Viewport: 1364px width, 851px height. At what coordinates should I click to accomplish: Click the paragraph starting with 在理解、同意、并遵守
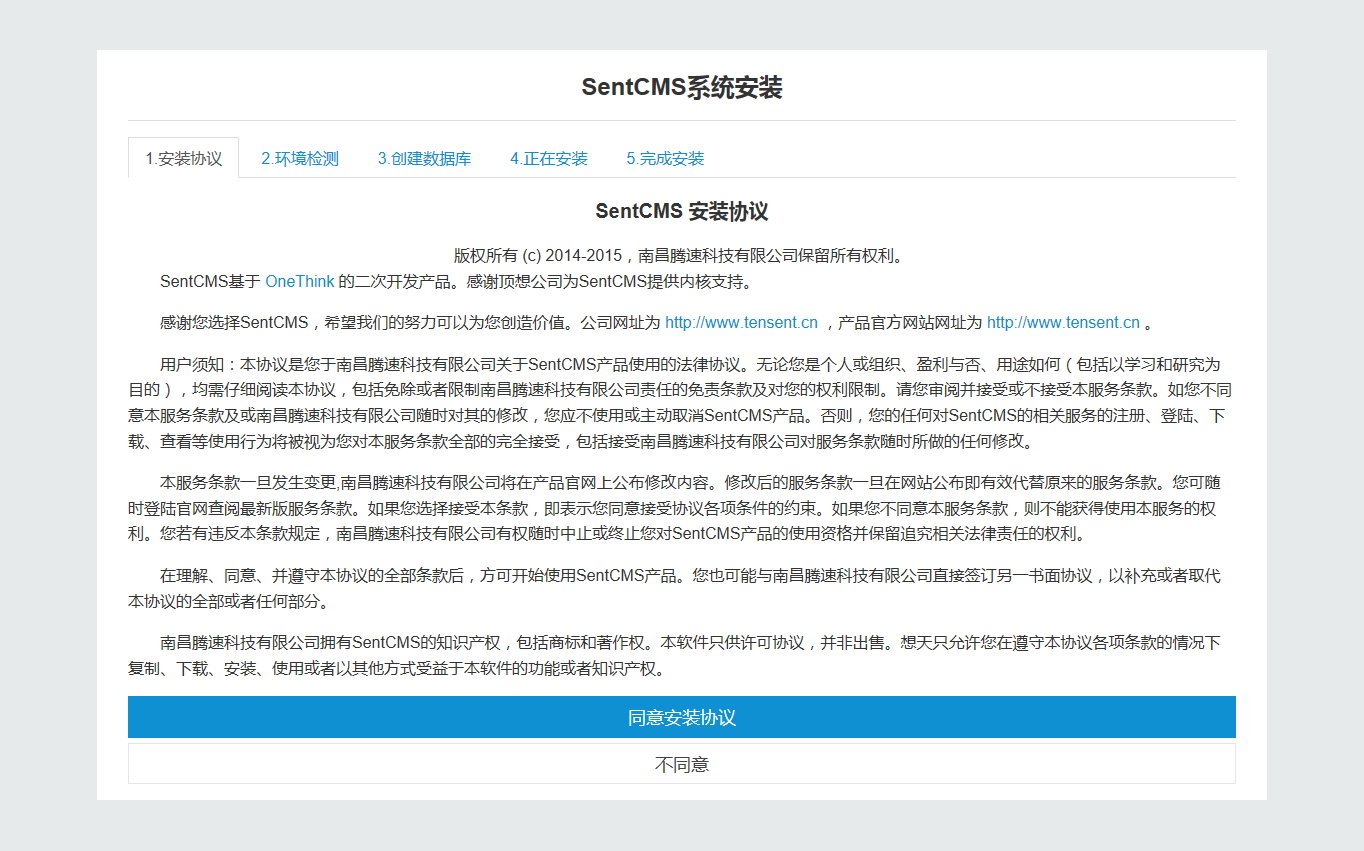tap(682, 589)
